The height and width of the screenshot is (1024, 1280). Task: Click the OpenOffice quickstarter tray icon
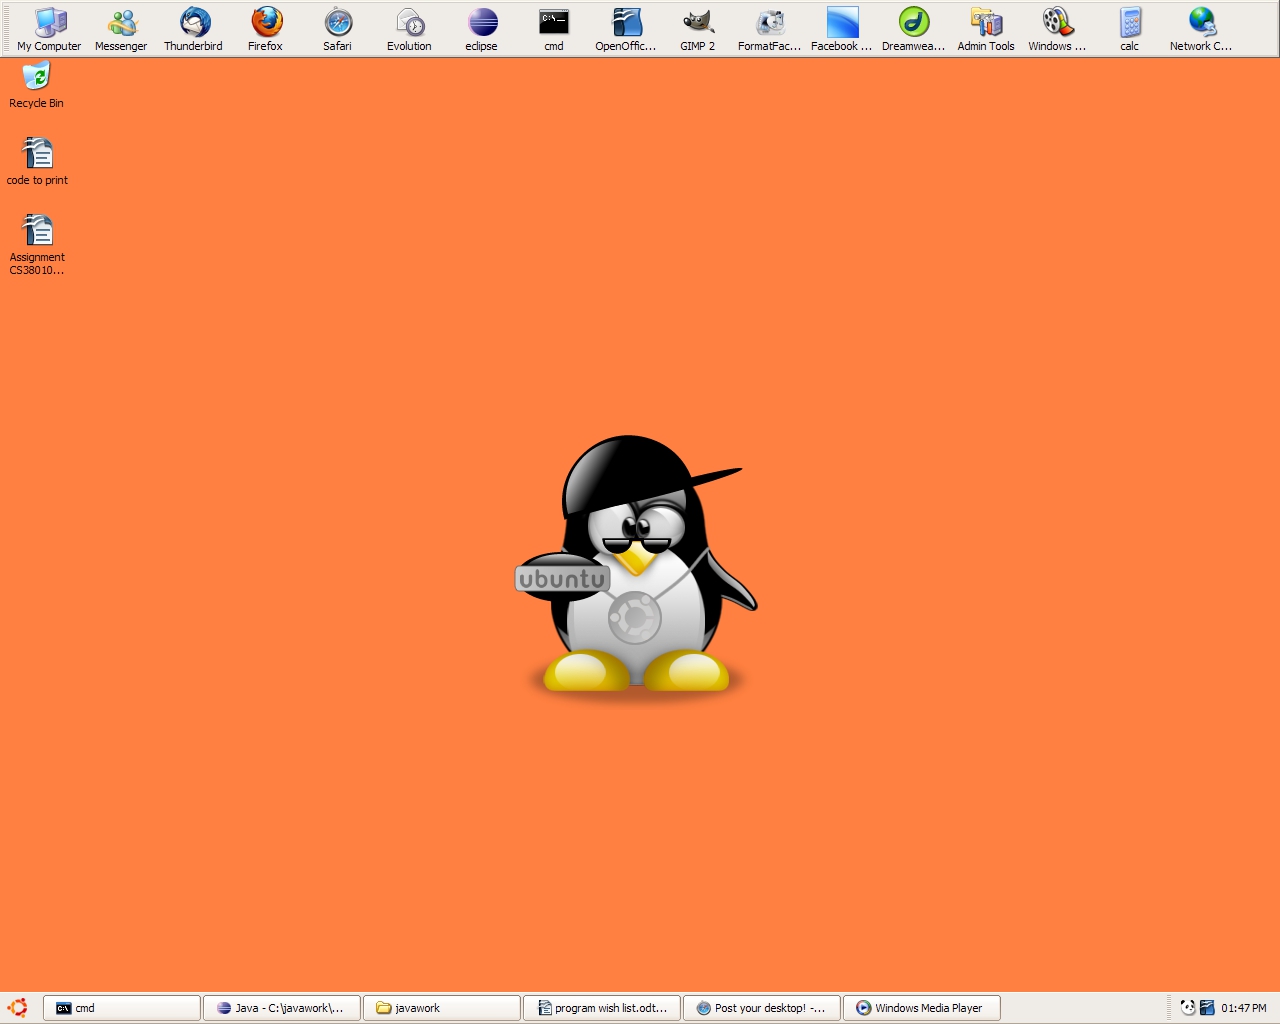tap(1207, 1008)
